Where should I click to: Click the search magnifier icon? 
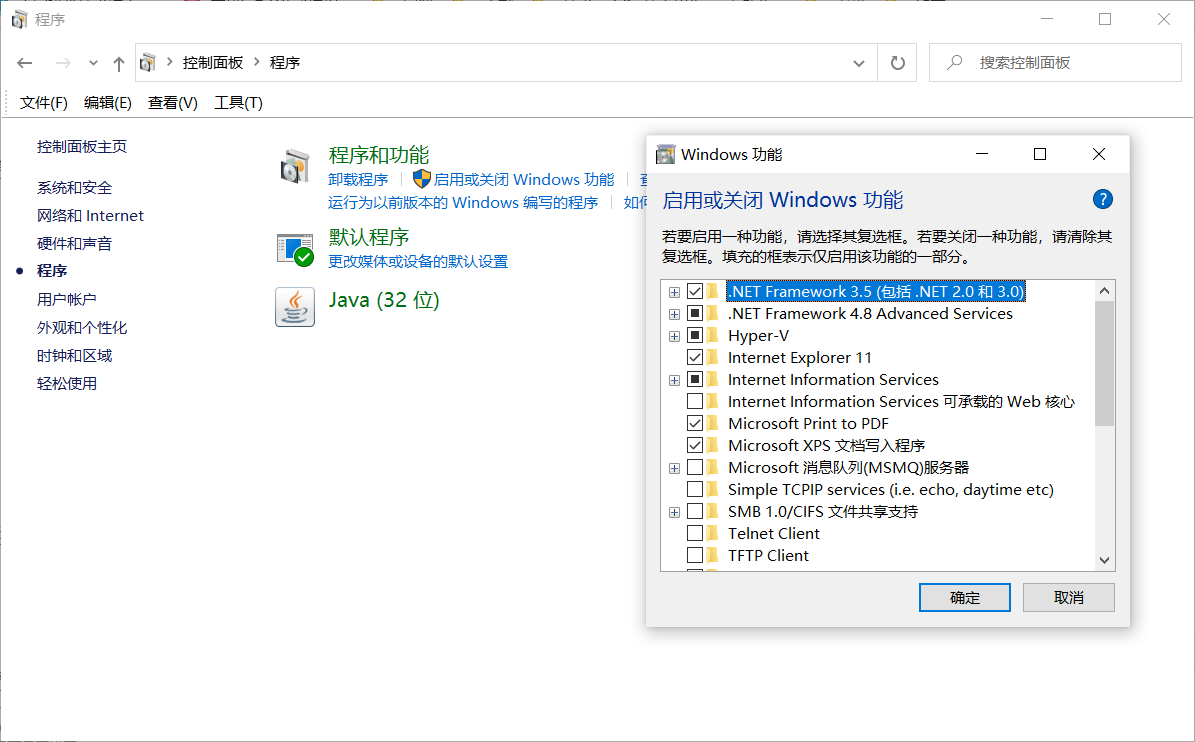953,62
